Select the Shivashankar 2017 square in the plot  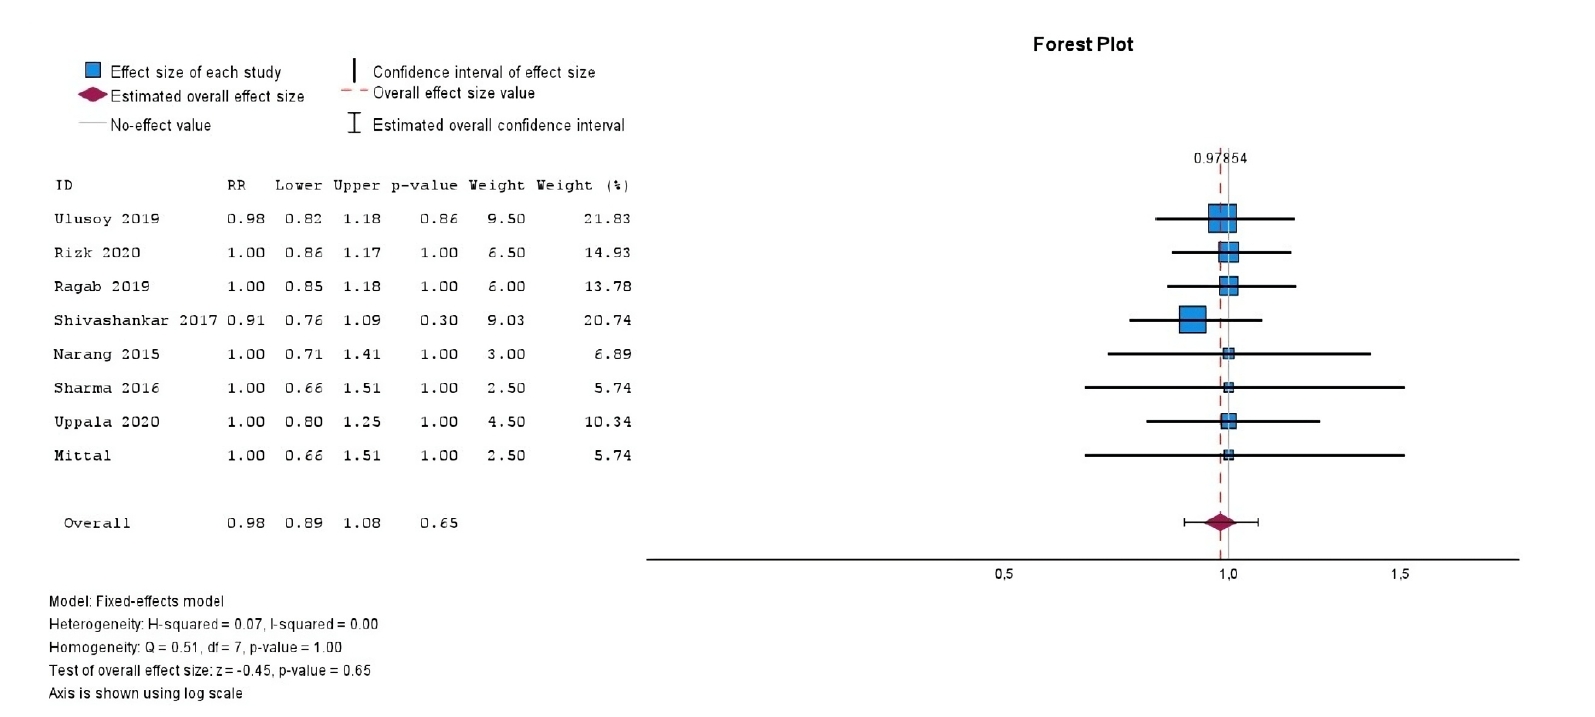[1192, 320]
